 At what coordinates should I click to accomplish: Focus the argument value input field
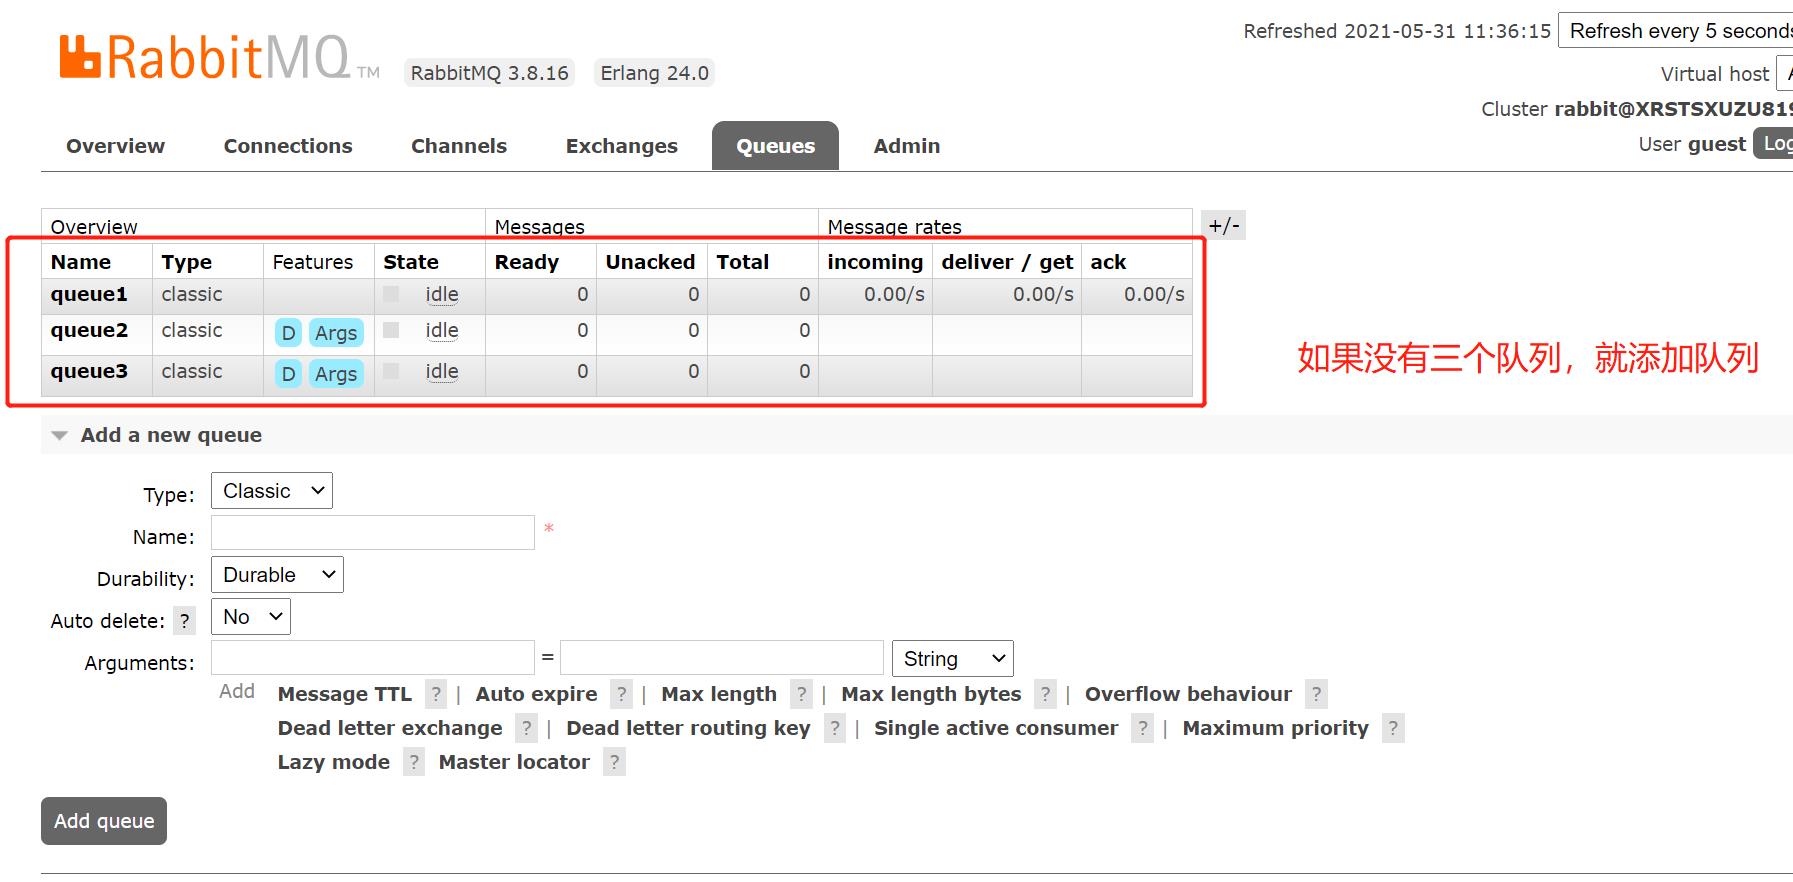coord(722,658)
